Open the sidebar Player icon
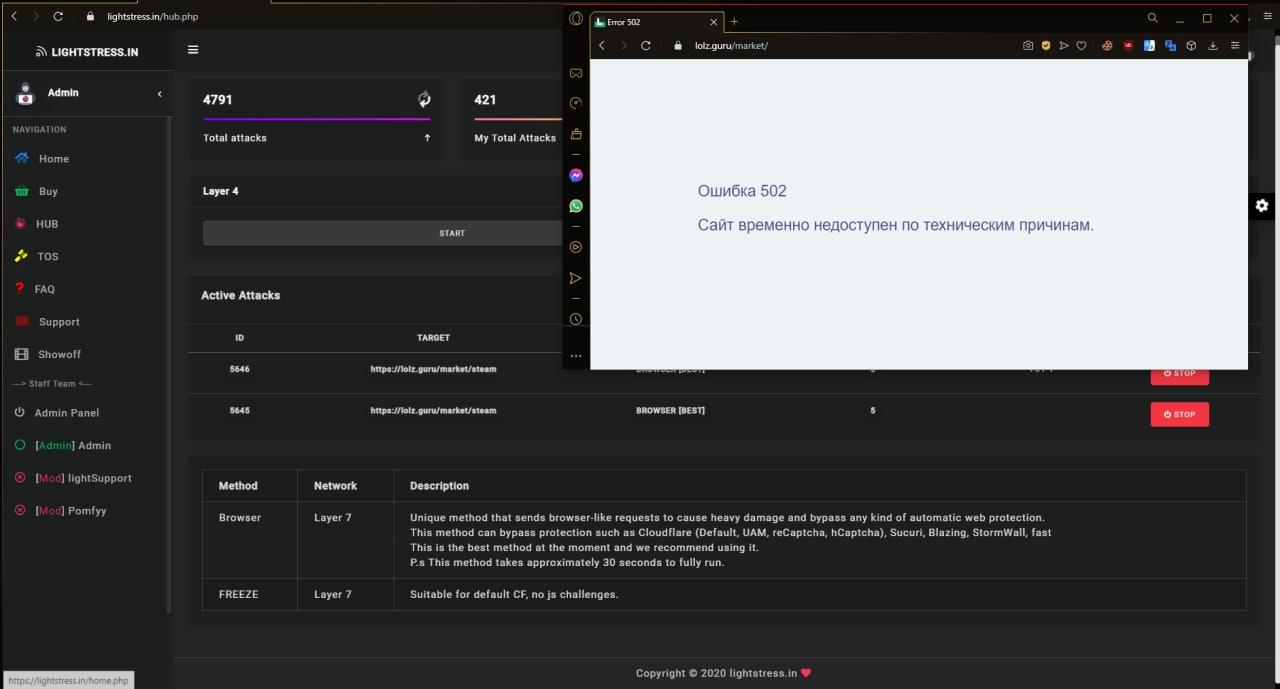 (x=576, y=247)
